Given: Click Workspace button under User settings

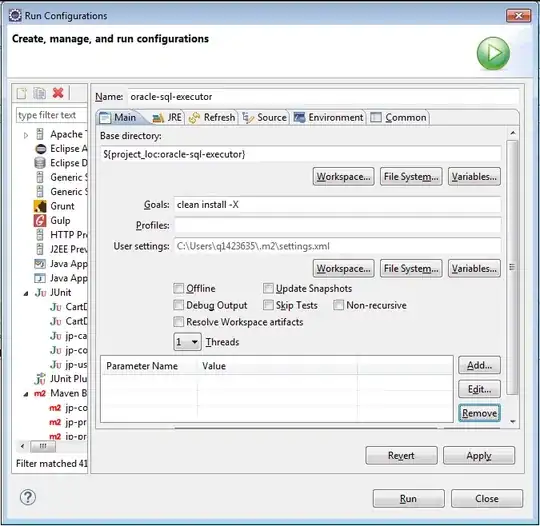Looking at the screenshot, I should 343,268.
